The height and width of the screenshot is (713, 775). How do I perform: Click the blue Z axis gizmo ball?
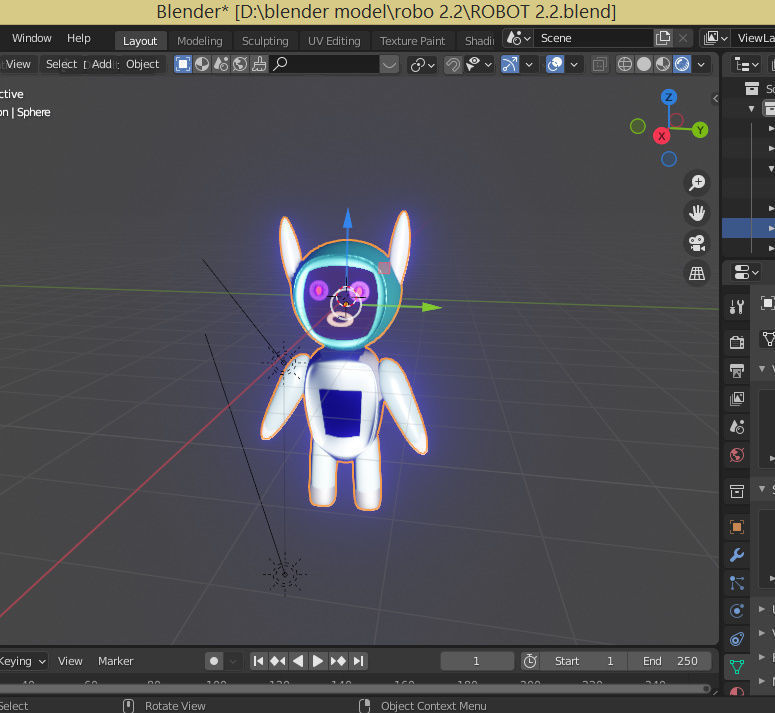(x=669, y=97)
